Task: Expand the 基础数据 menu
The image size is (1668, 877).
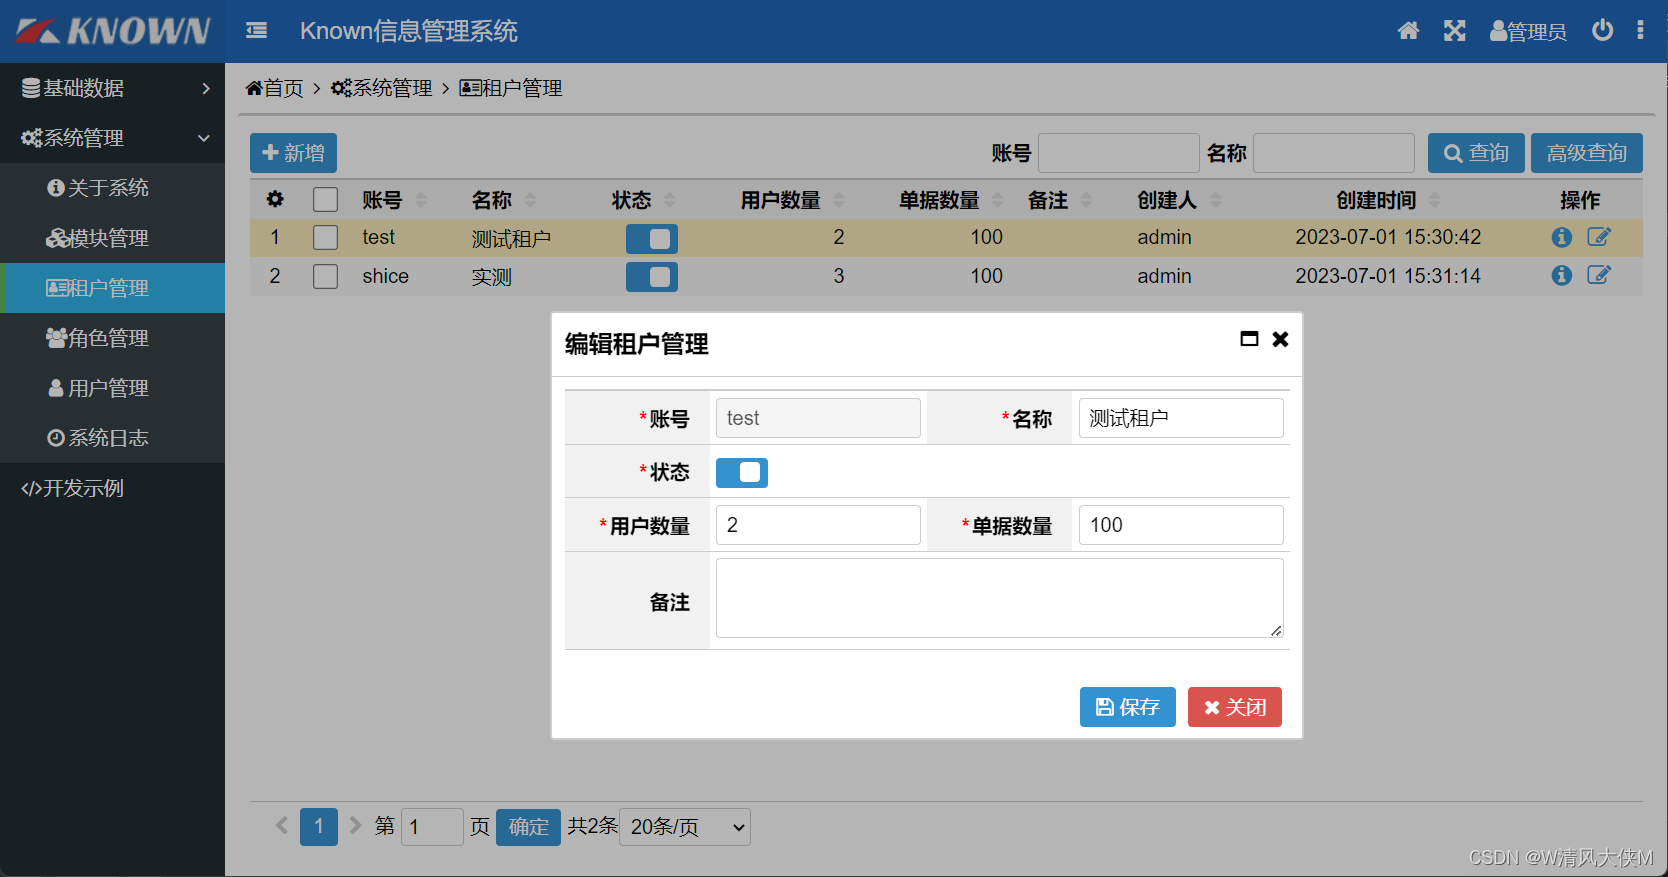Action: pos(112,88)
